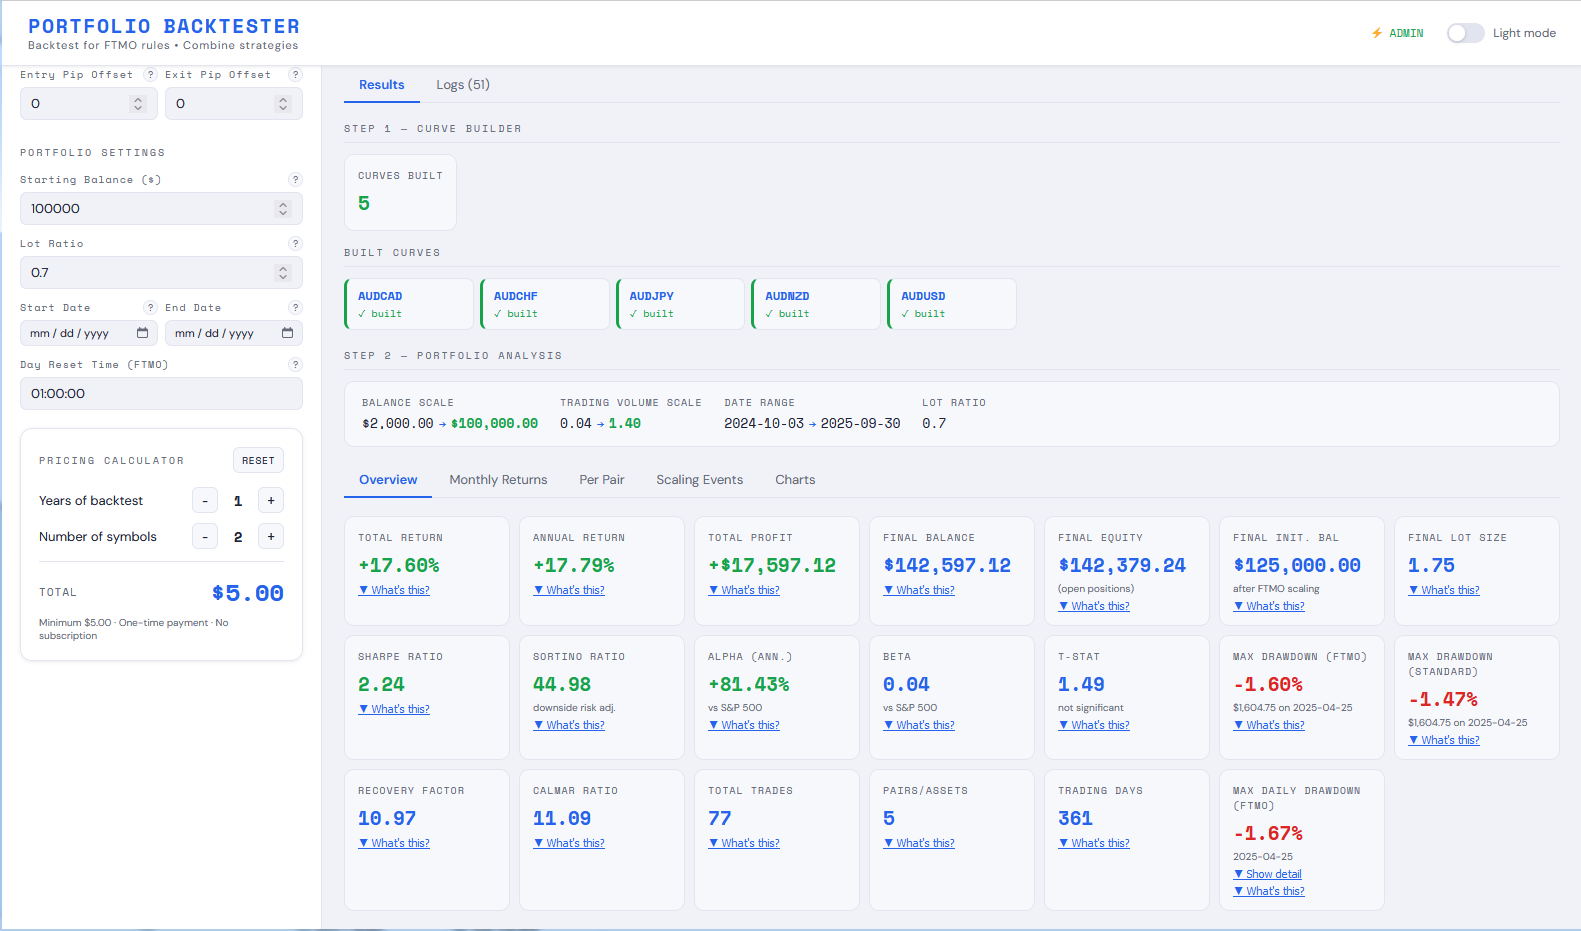This screenshot has height=931, width=1581.
Task: Increase Years of backtest with plus button
Action: (x=271, y=501)
